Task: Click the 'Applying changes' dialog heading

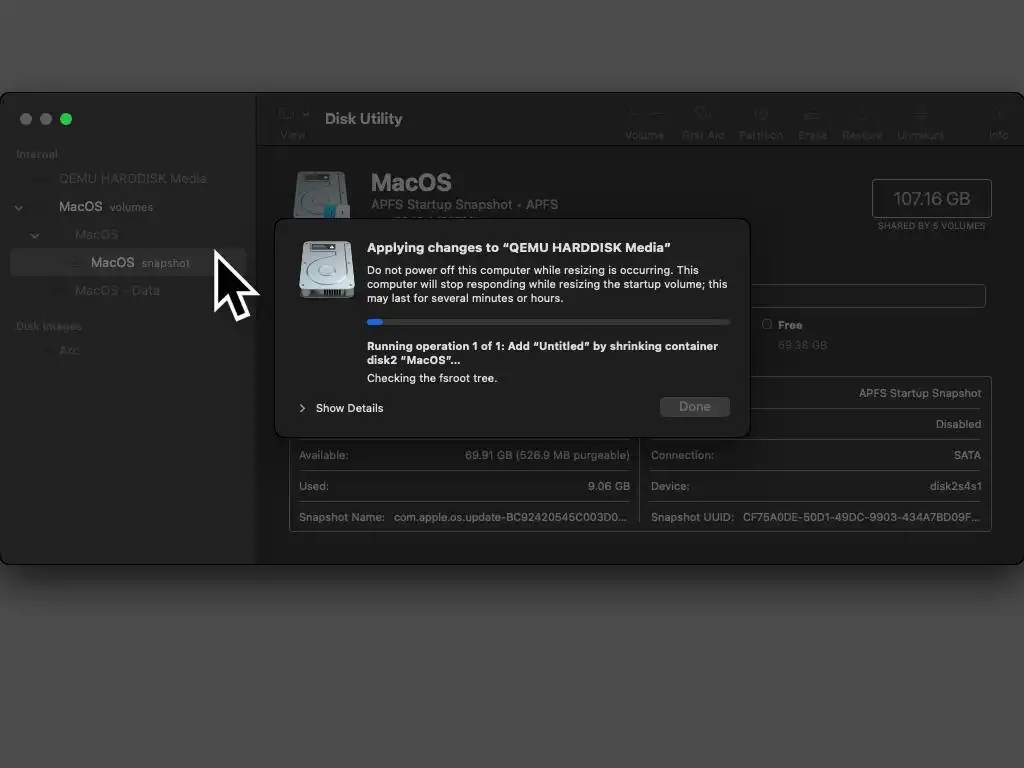Action: point(519,248)
